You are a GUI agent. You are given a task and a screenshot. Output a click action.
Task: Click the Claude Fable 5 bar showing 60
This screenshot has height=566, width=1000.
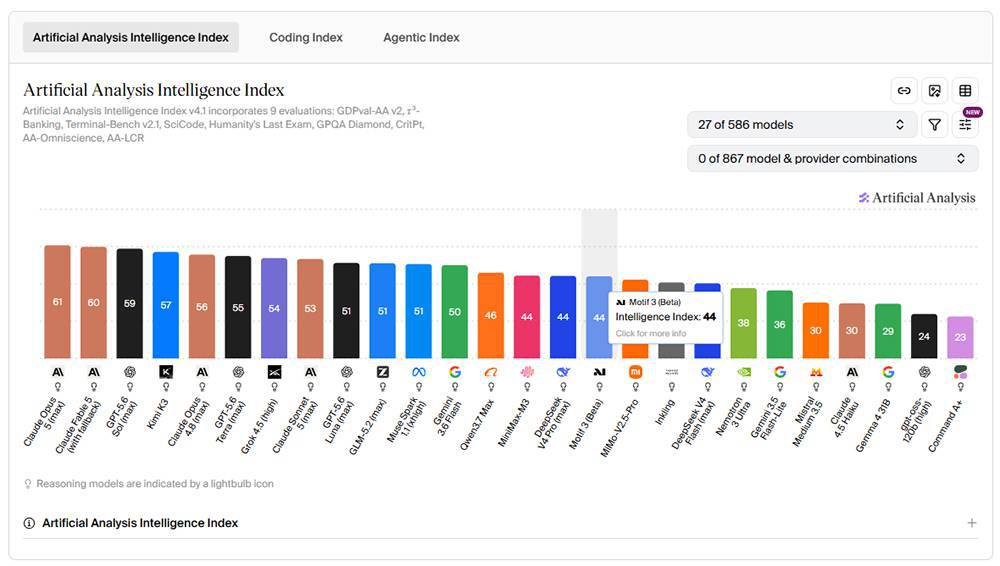tap(94, 302)
